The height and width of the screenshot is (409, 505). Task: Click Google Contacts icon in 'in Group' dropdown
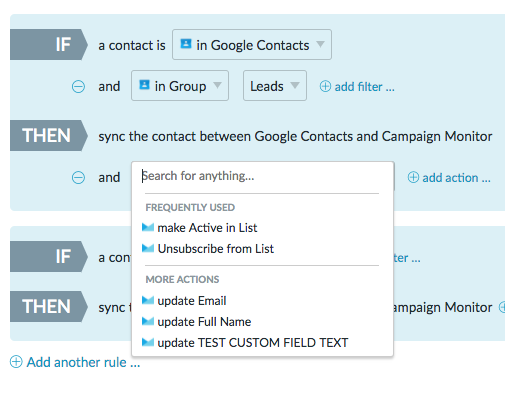(144, 85)
